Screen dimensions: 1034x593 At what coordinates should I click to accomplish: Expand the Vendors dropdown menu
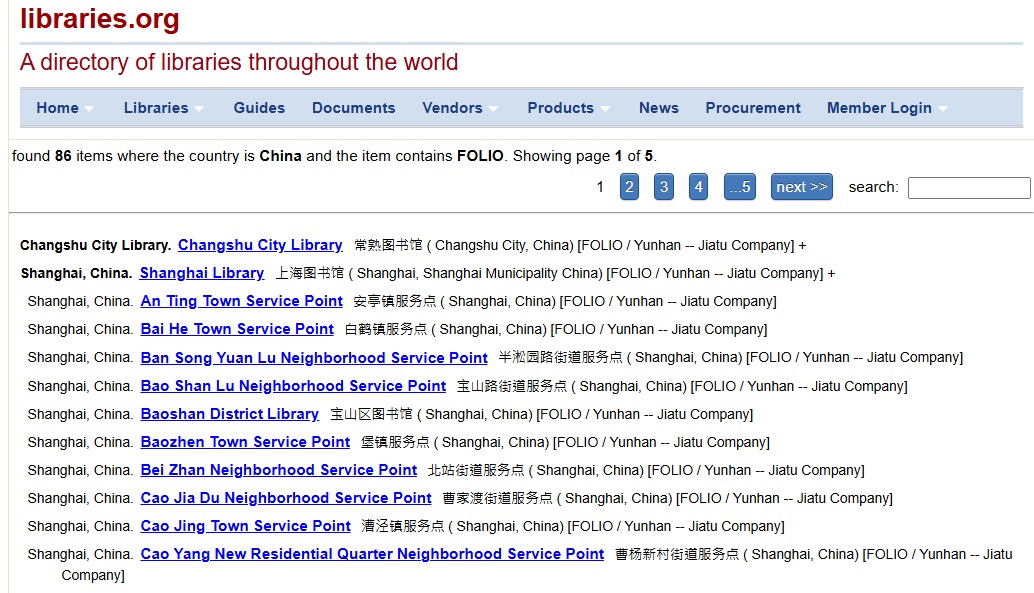pos(459,108)
